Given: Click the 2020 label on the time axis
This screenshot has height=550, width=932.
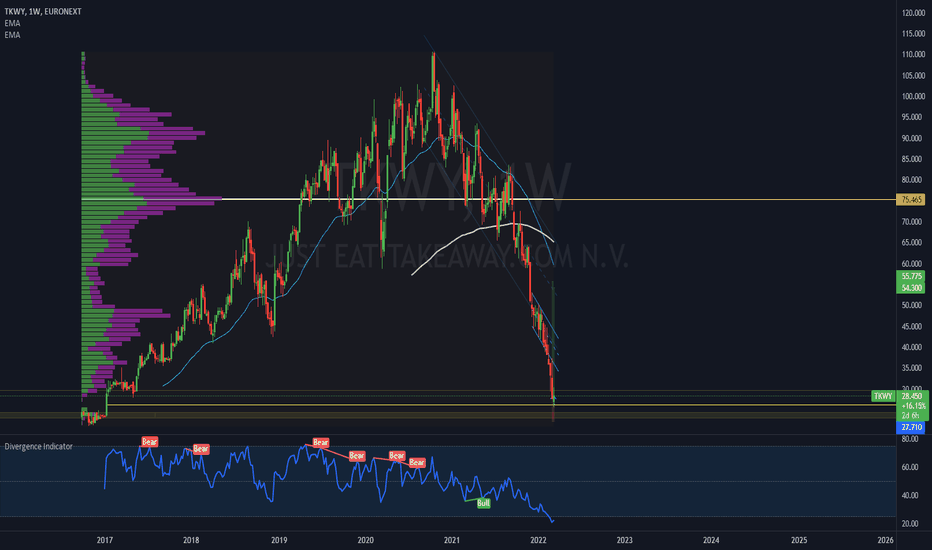Looking at the screenshot, I should point(365,540).
